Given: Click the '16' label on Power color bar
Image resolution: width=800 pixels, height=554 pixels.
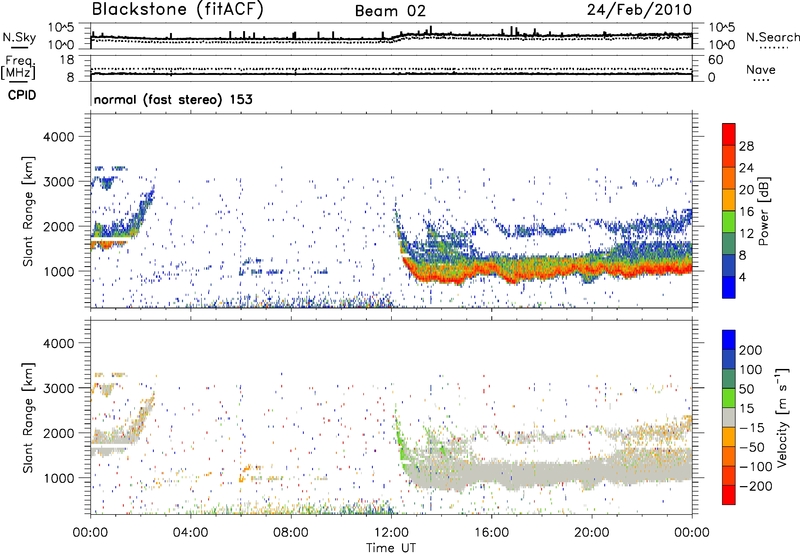Looking at the screenshot, I should pos(746,212).
